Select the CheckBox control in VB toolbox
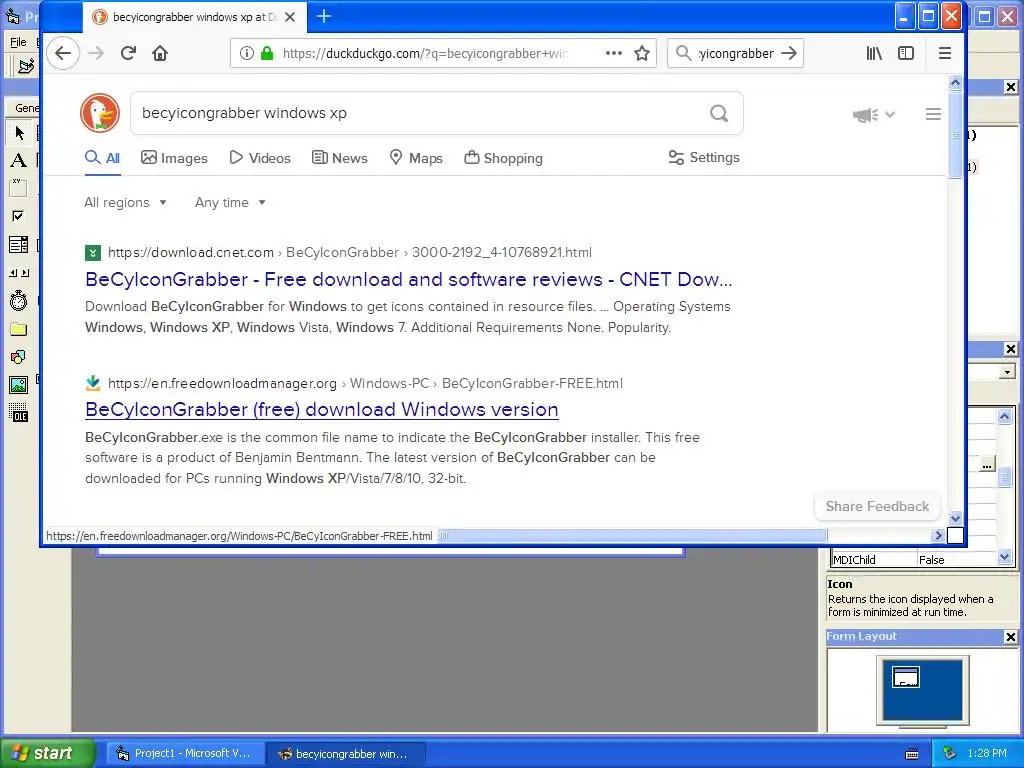The height and width of the screenshot is (768, 1024). 18,216
